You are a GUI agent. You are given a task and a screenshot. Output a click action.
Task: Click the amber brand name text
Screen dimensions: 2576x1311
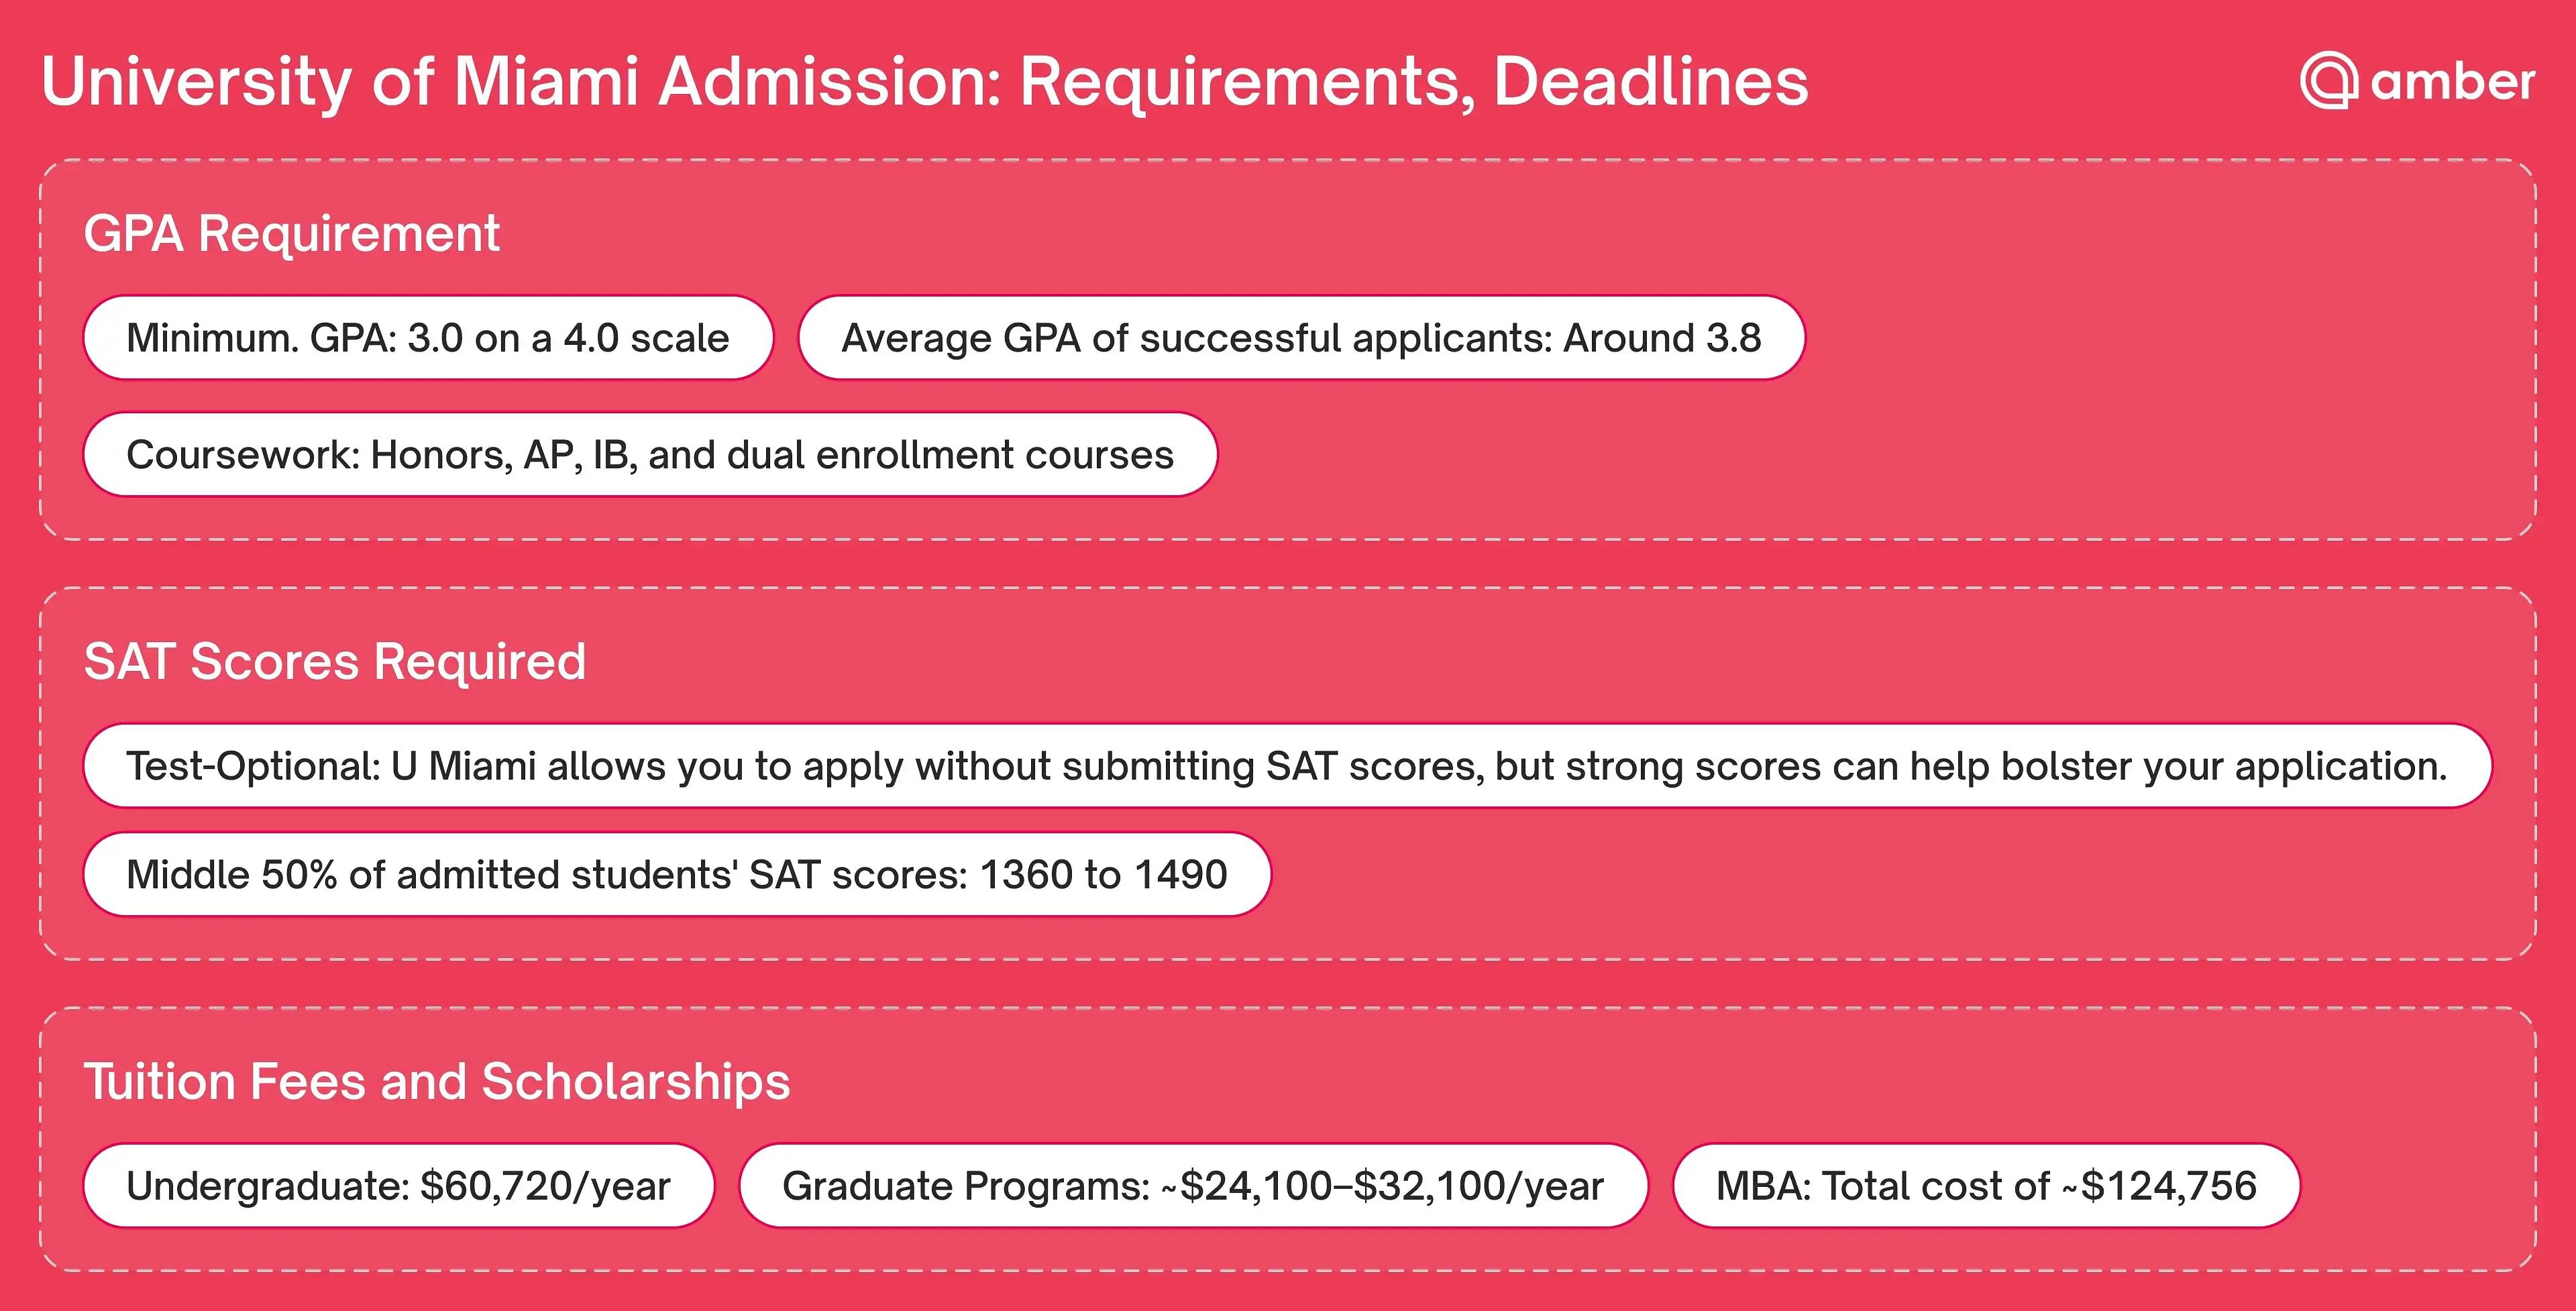[2452, 81]
